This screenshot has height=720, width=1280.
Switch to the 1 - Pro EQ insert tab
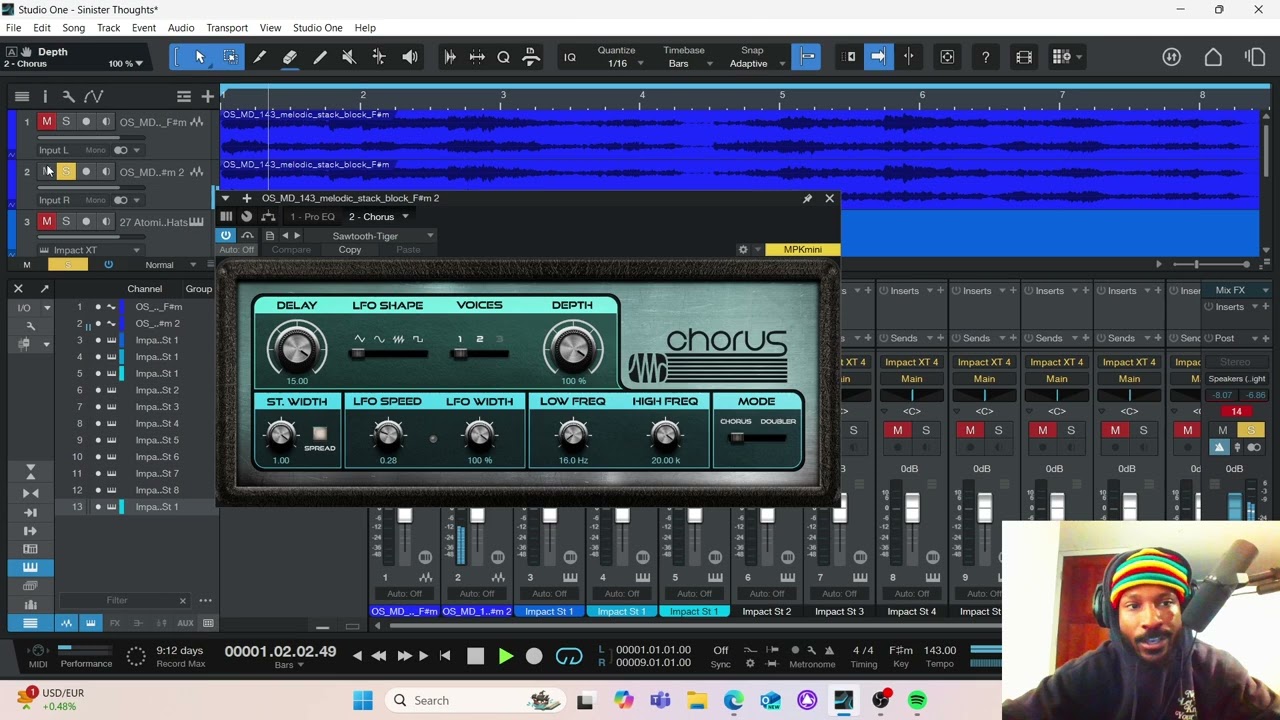click(313, 217)
